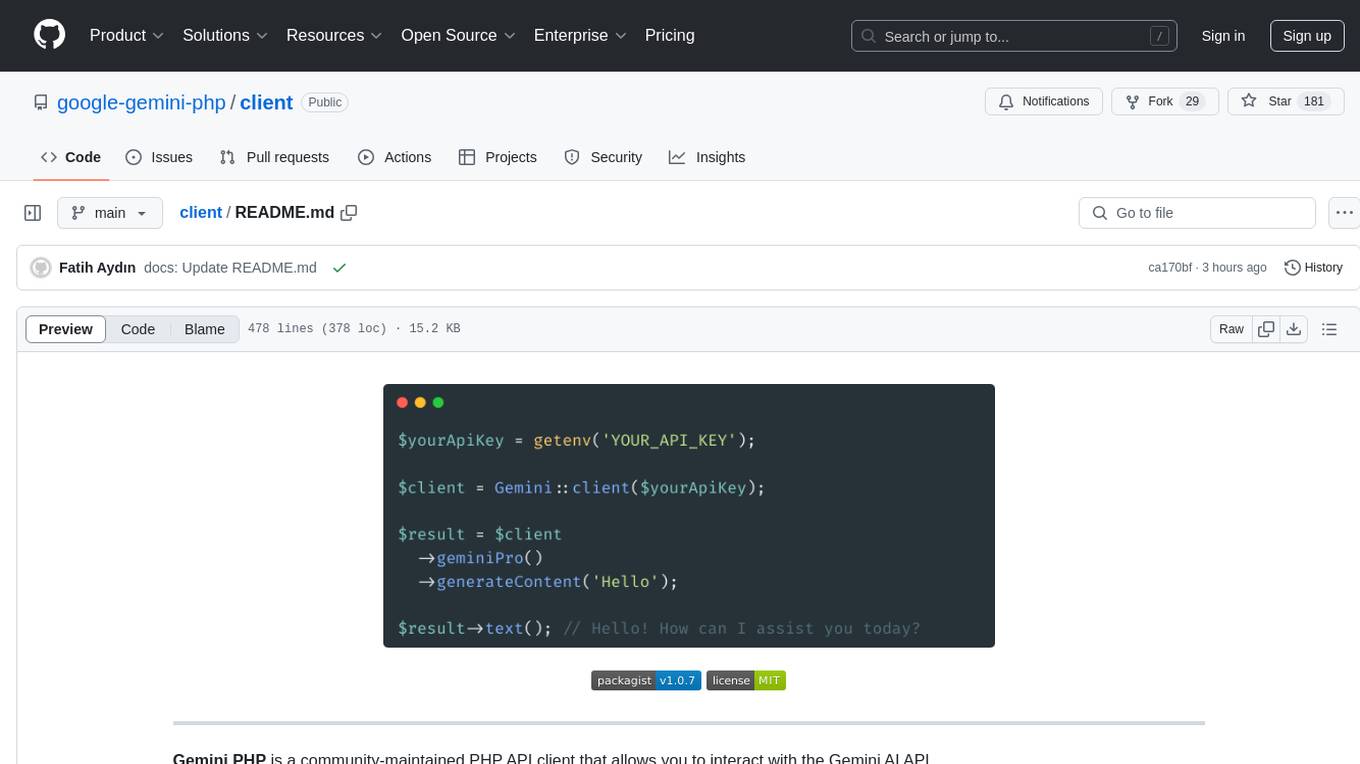Open the license MIT badge
This screenshot has width=1360, height=764.
pos(746,681)
